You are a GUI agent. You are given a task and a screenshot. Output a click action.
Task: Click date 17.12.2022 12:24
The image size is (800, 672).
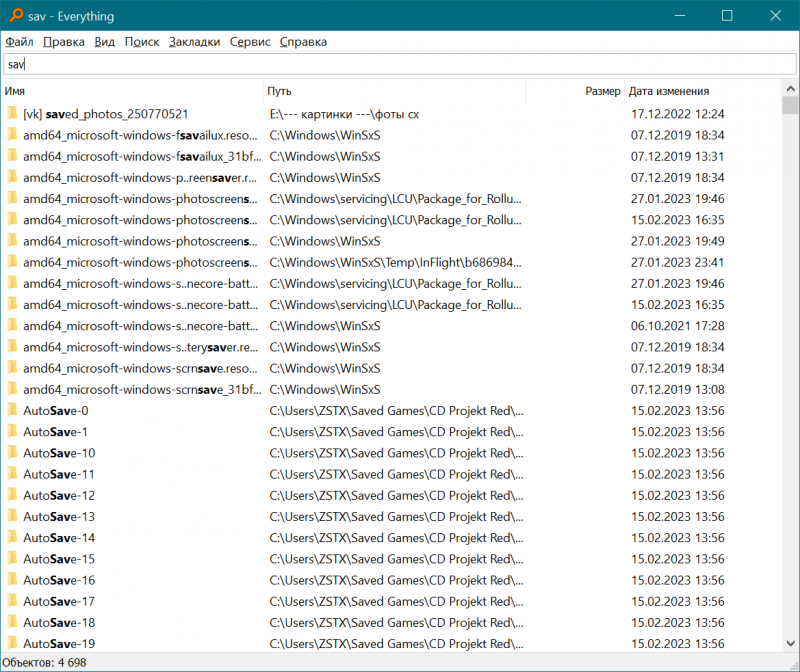click(678, 114)
